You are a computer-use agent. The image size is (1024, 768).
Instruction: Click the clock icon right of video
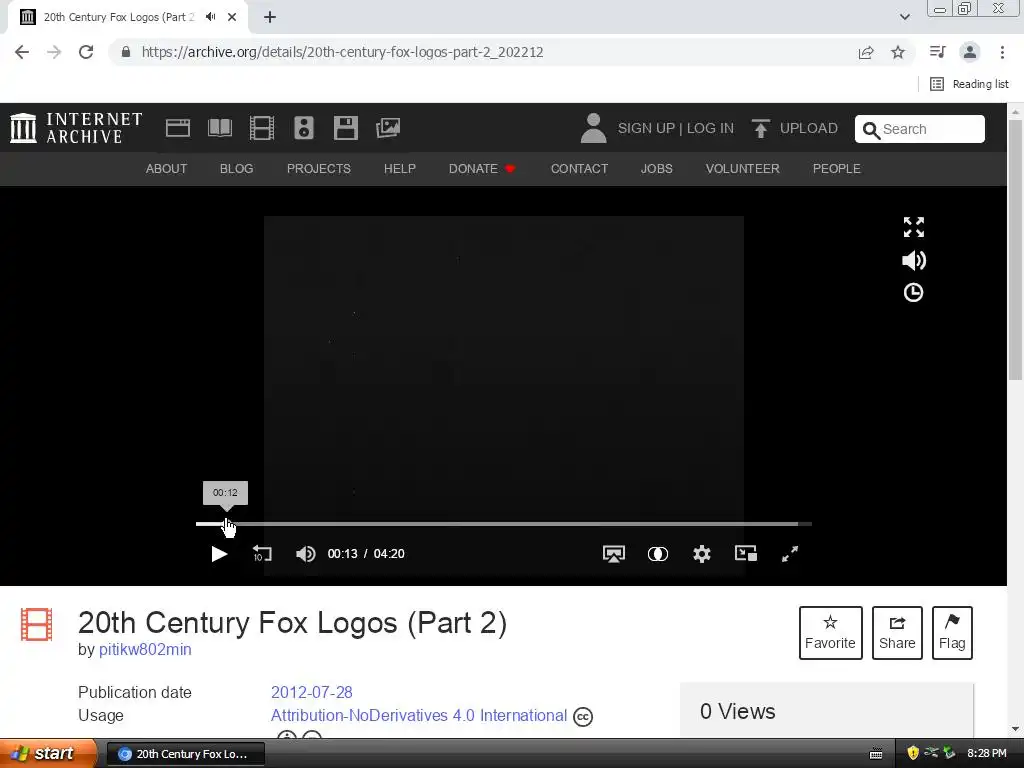tap(914, 293)
